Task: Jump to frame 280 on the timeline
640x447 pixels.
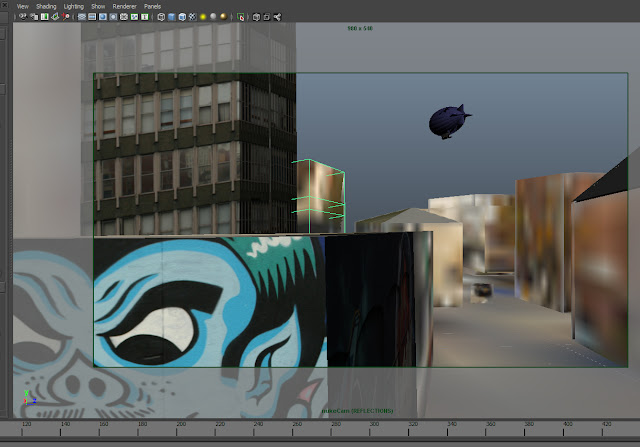Action: [336, 424]
